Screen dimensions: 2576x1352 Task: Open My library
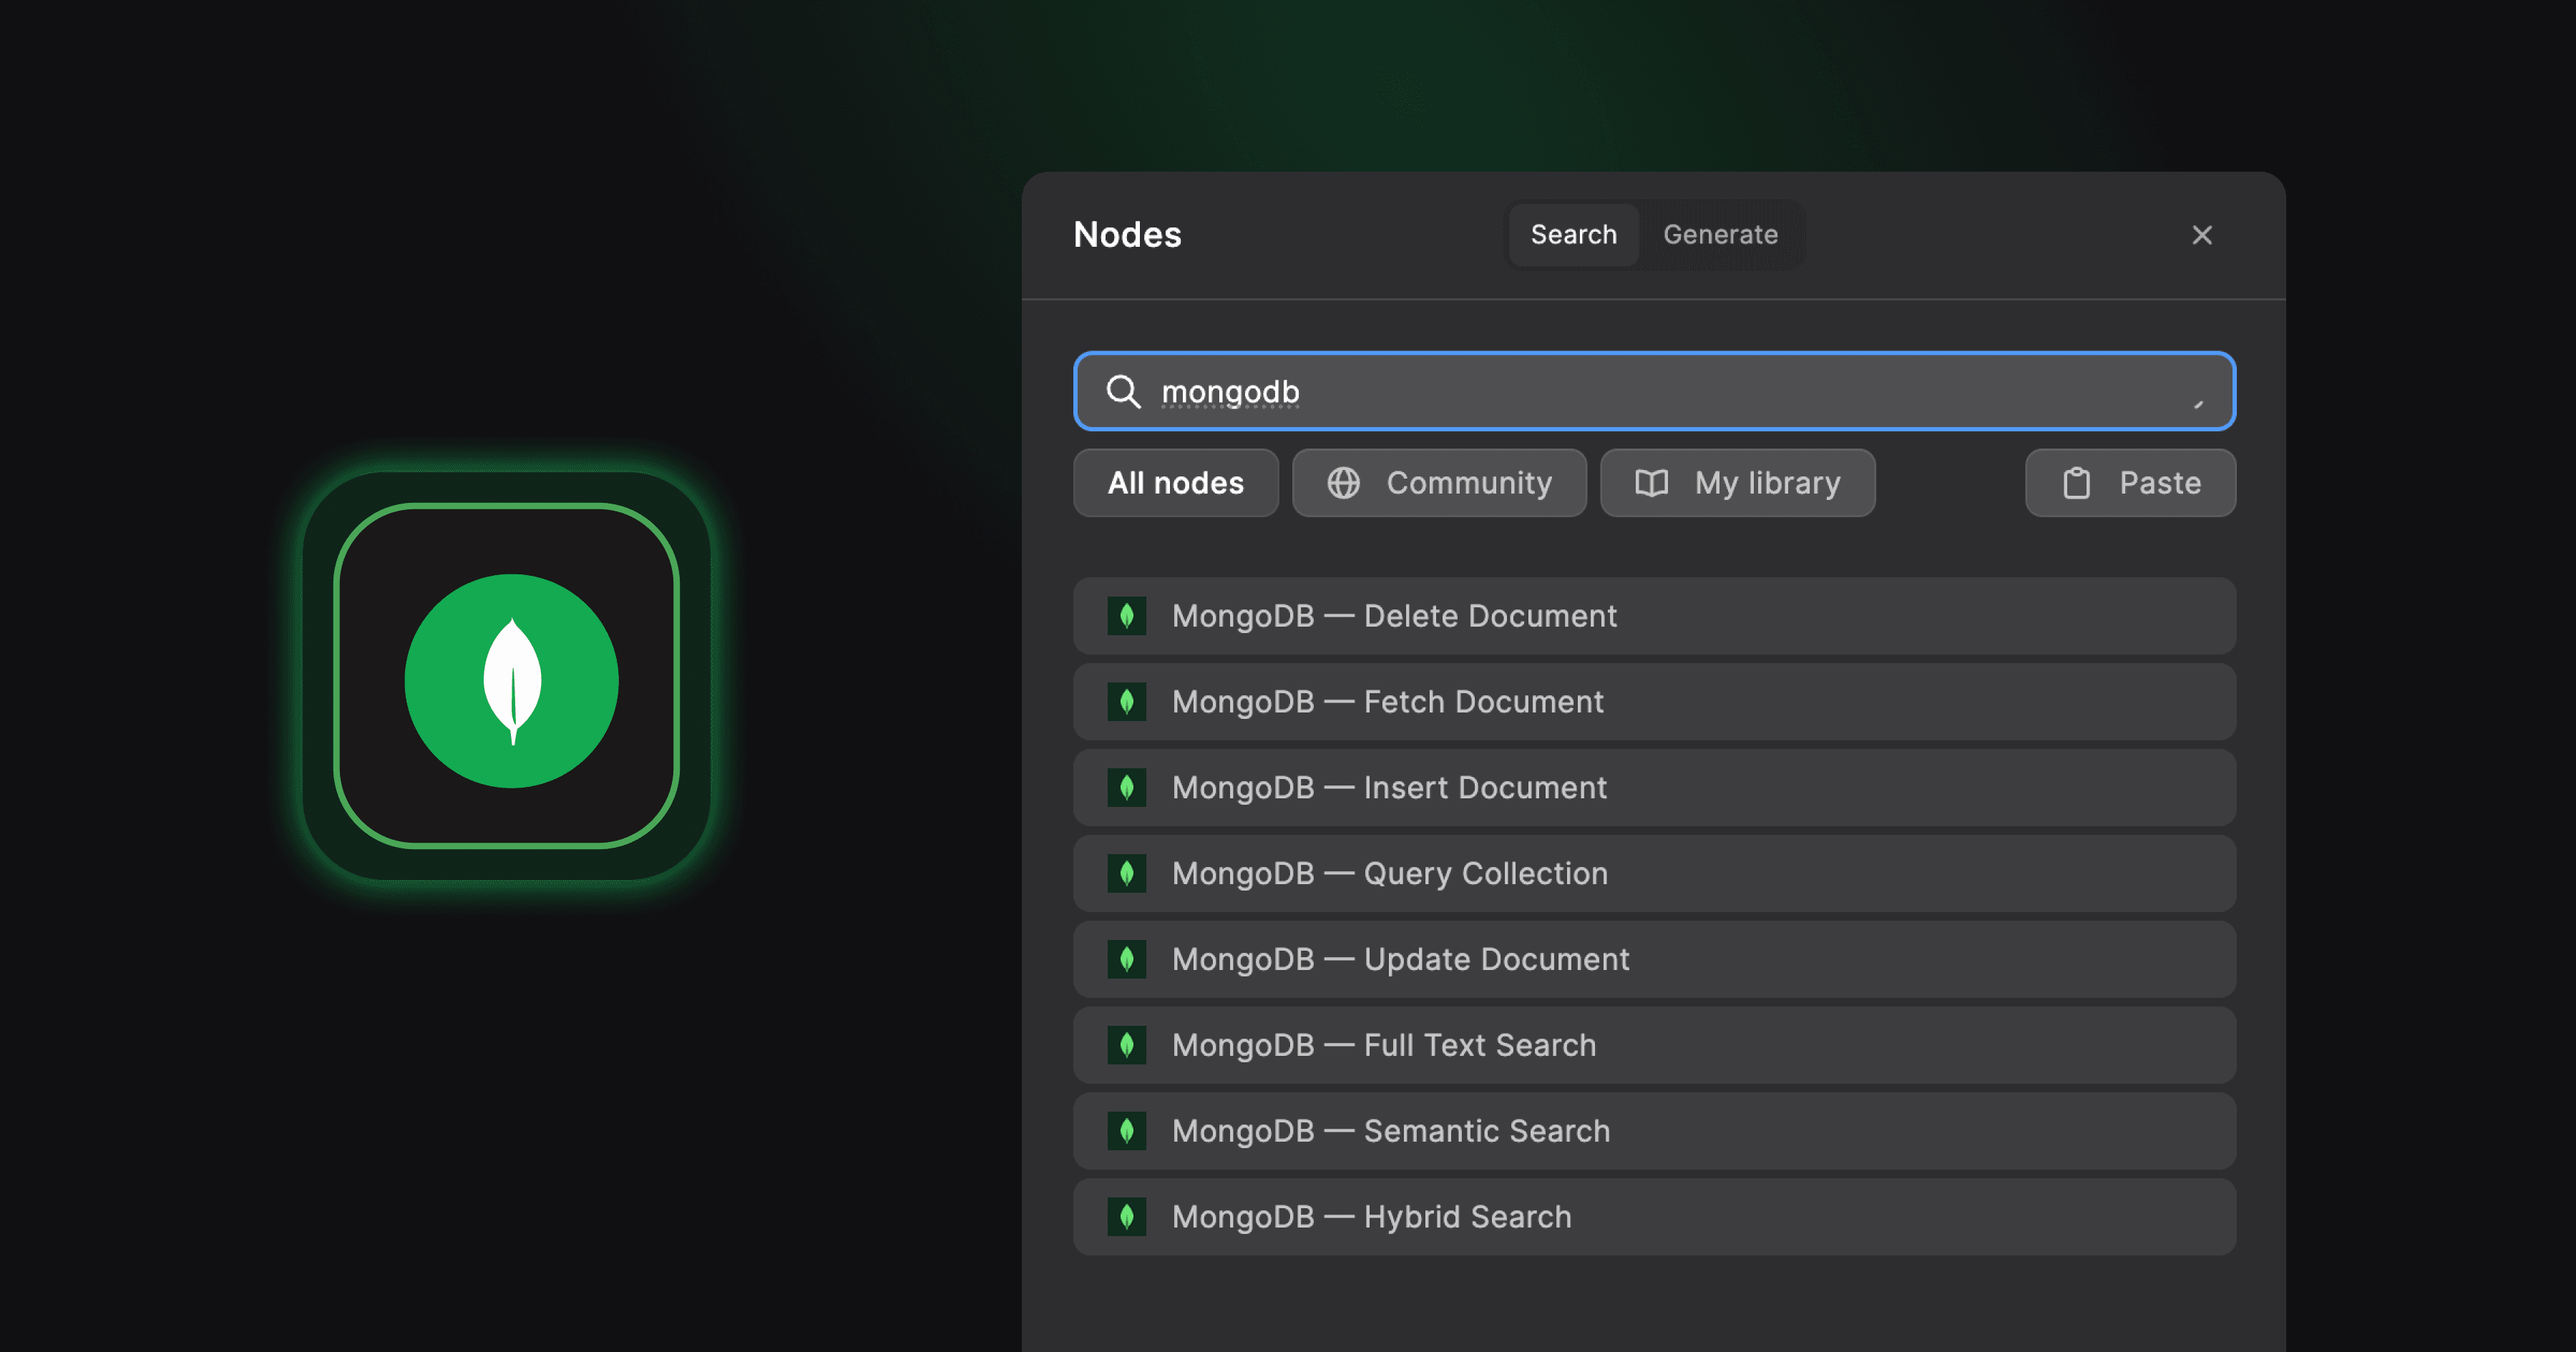tap(1737, 483)
